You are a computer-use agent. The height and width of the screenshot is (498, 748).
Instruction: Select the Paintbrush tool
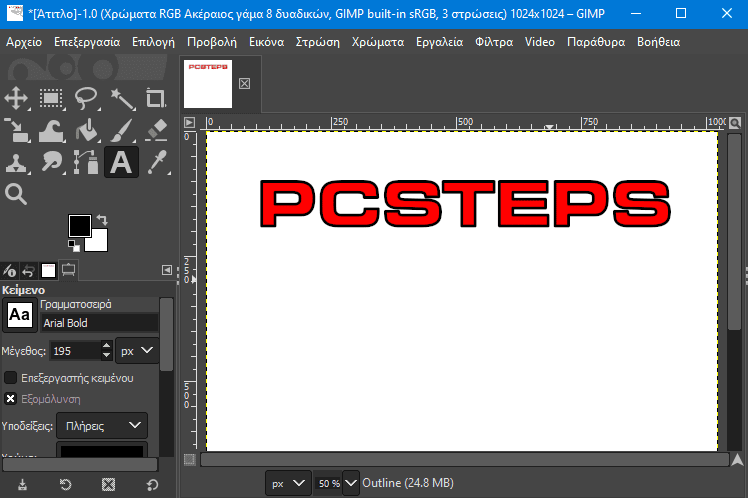click(122, 131)
